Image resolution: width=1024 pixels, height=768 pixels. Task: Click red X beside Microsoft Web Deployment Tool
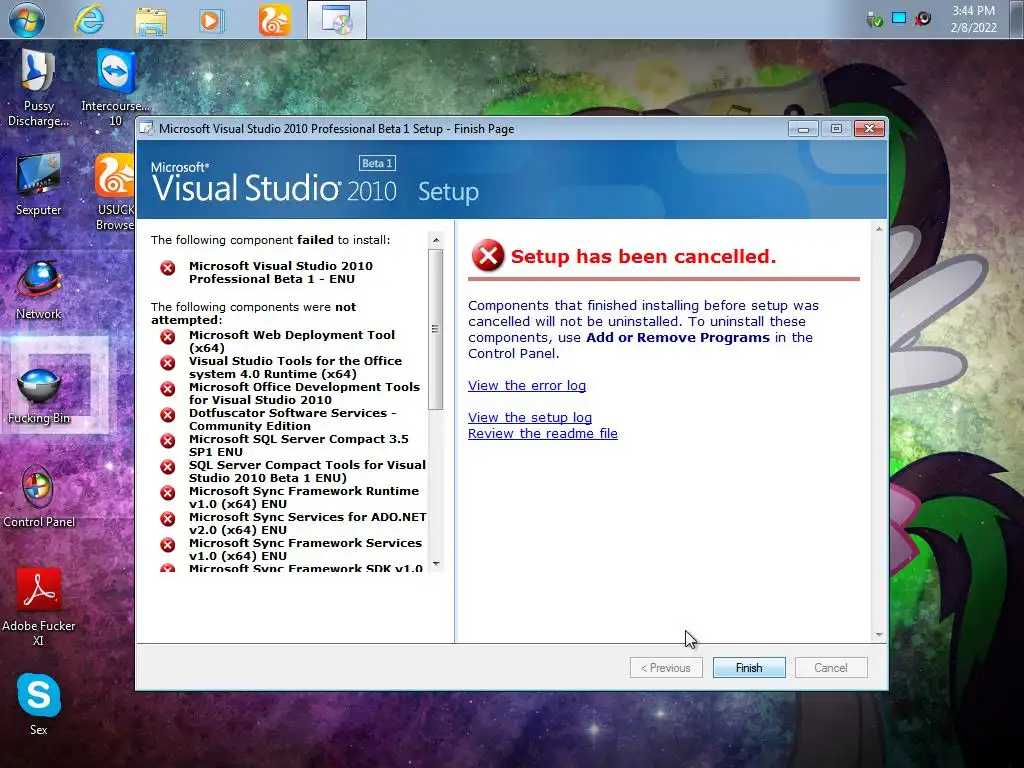pyautogui.click(x=168, y=336)
